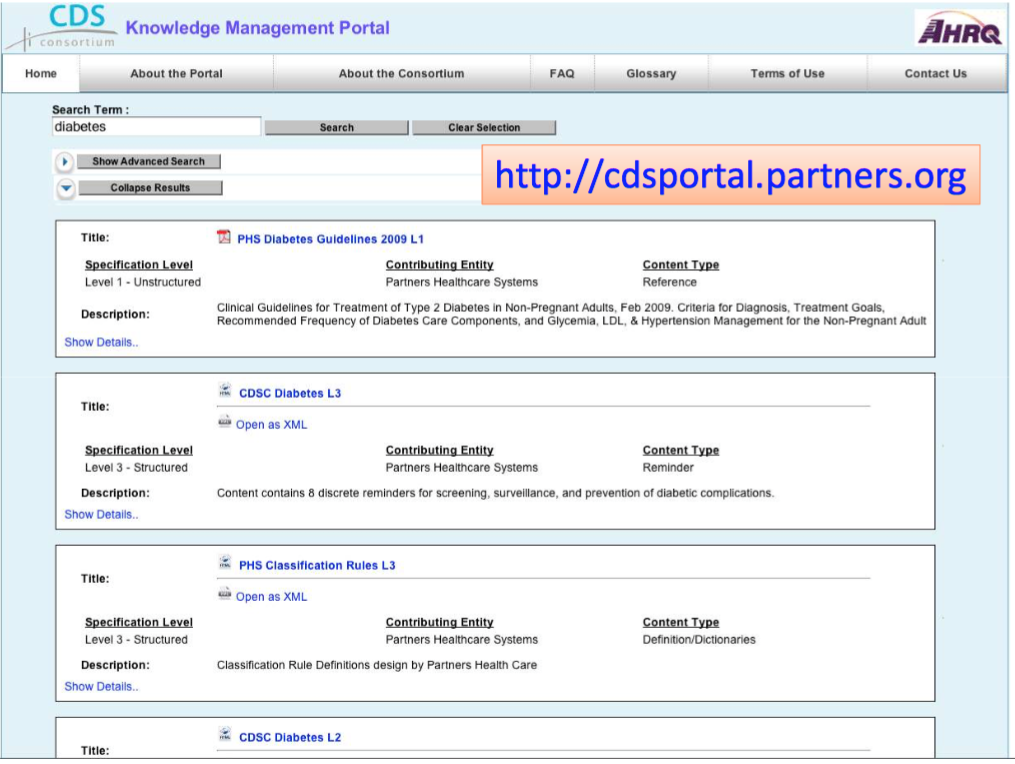Click the Definition/Dictionaries content type value
The width and height of the screenshot is (1015, 764).
point(698,640)
